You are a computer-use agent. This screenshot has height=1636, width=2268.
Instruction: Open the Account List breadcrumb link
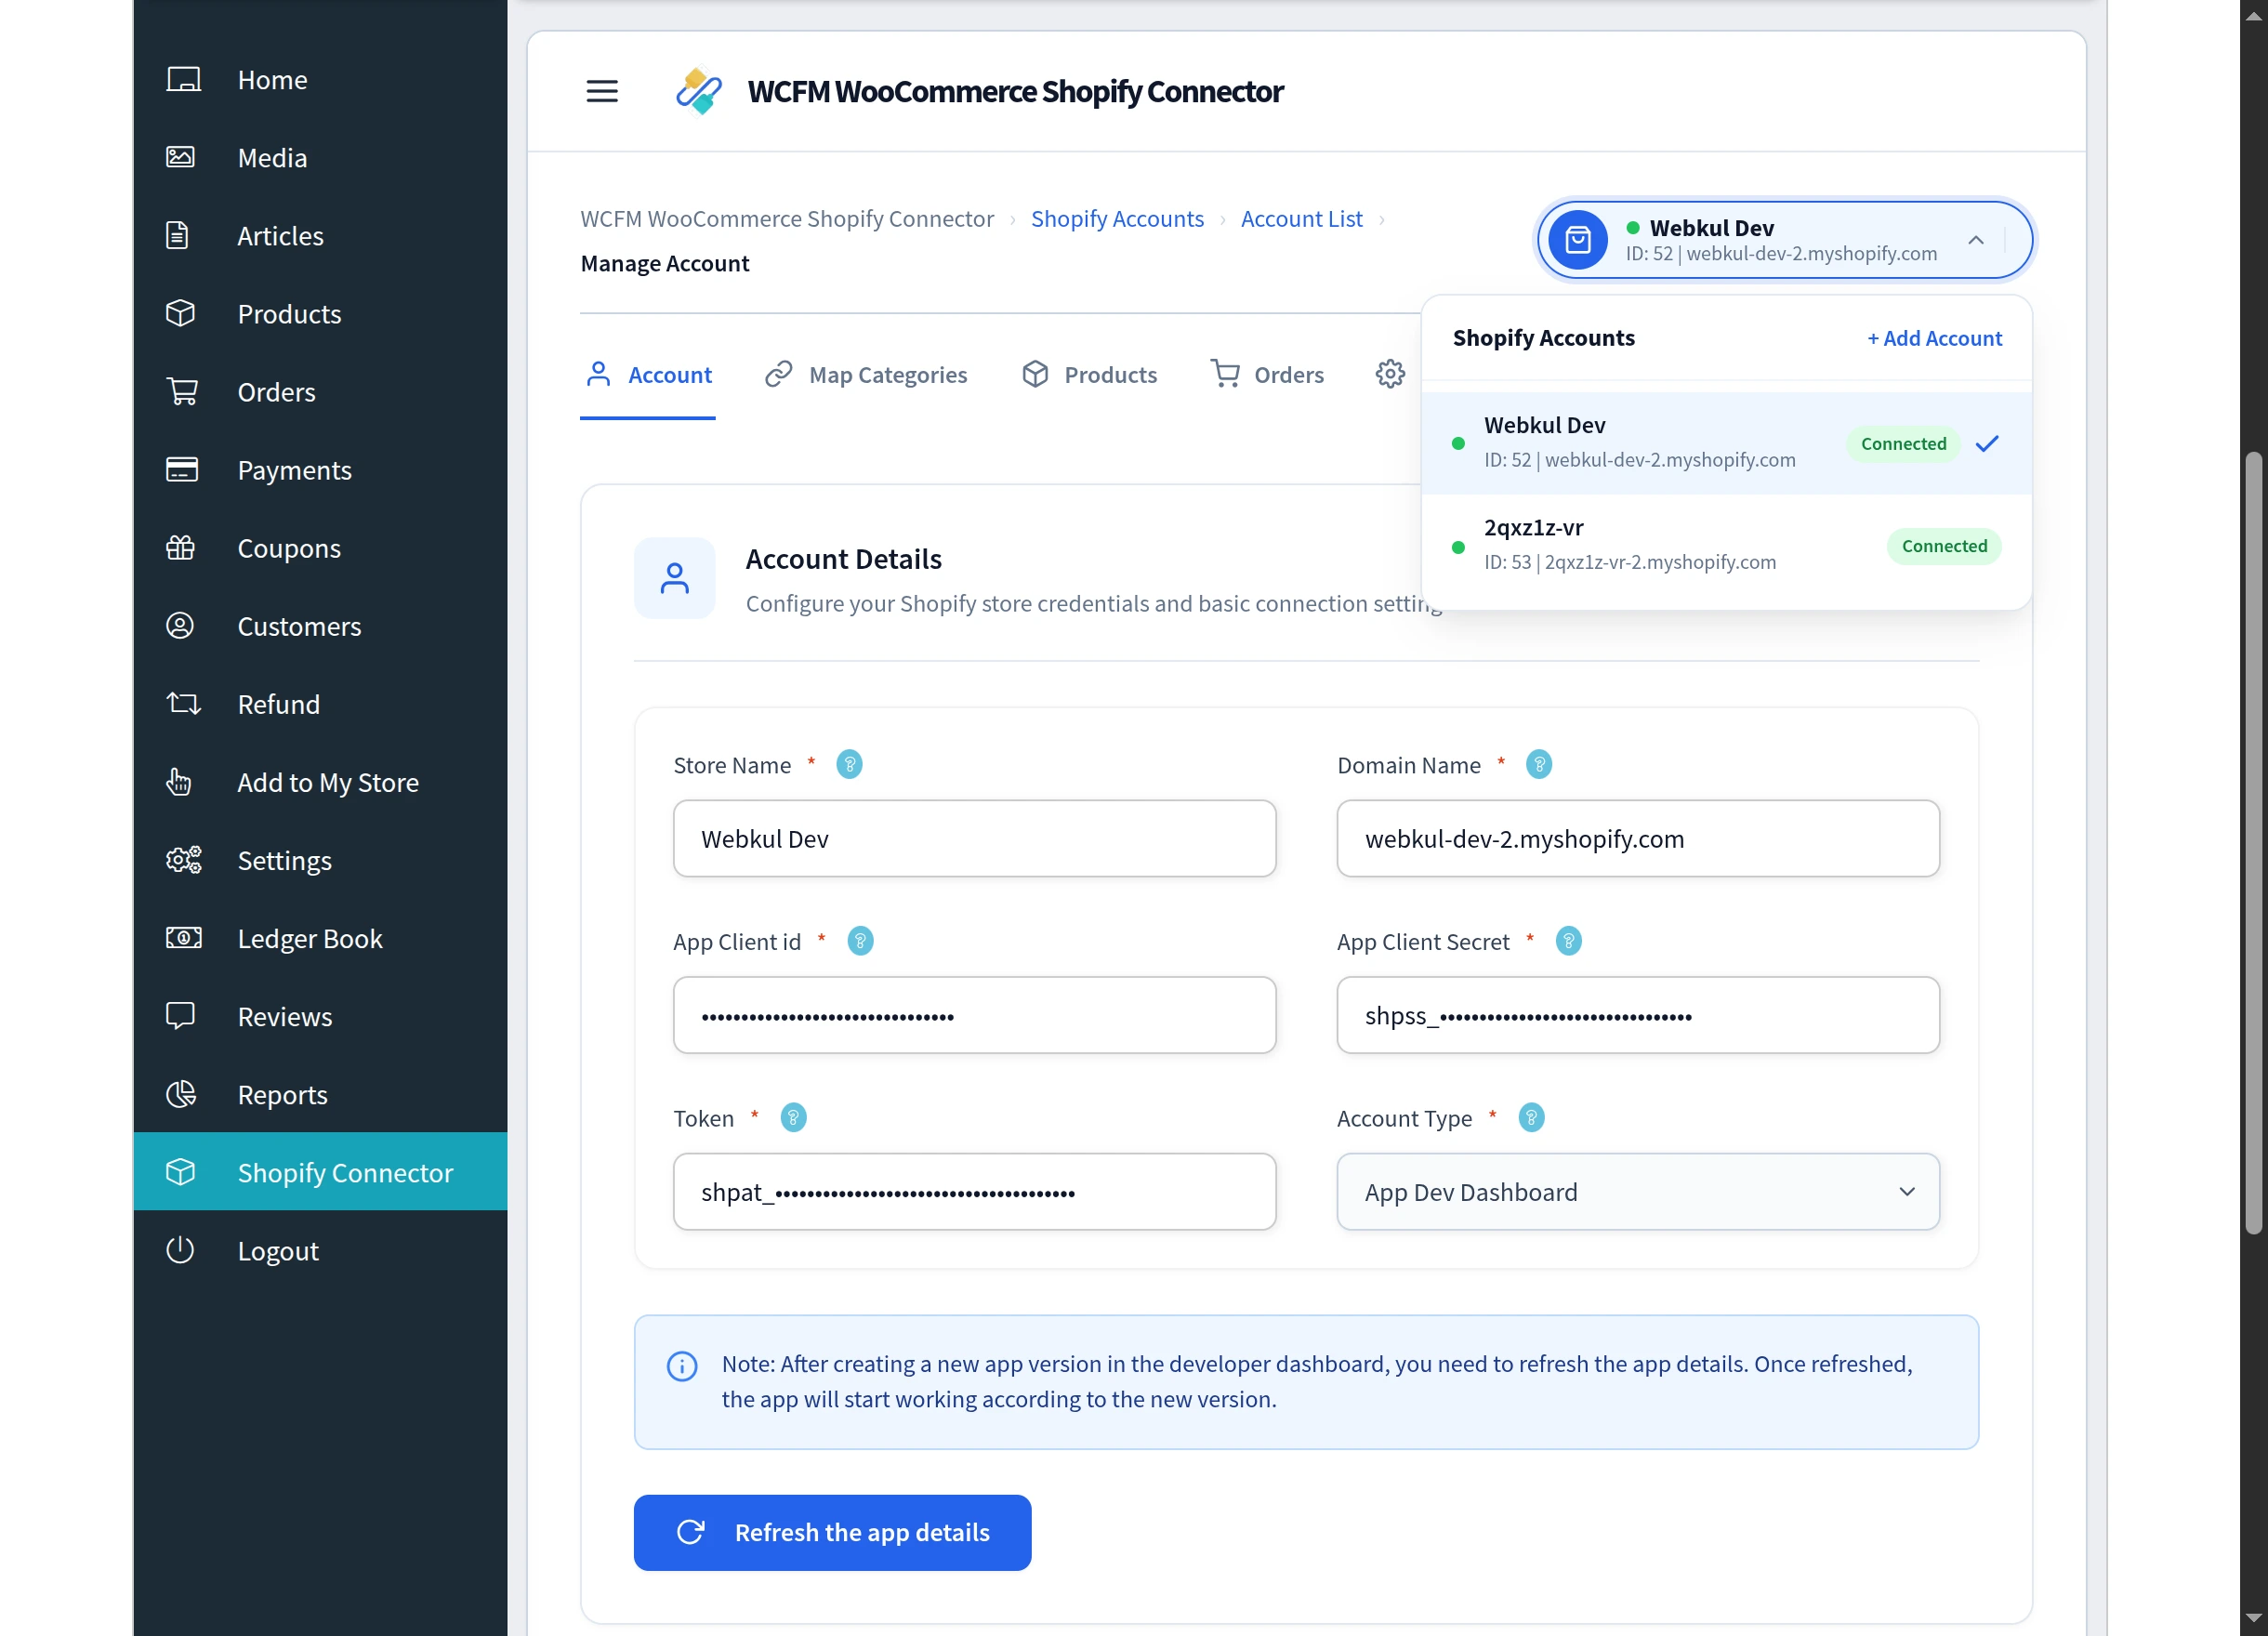[1301, 218]
